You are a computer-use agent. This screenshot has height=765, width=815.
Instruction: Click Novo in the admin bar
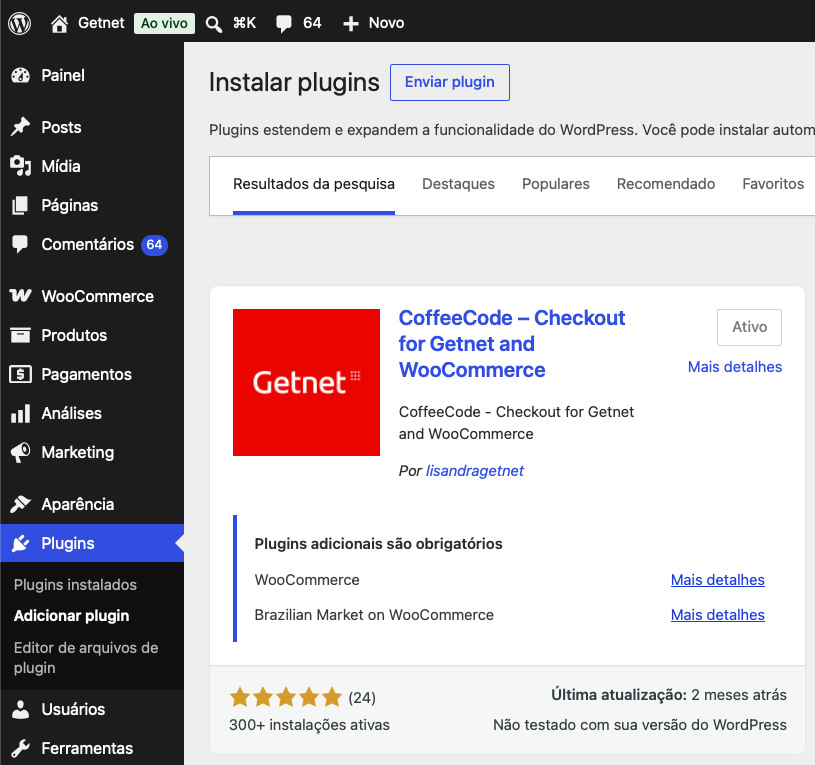point(386,23)
